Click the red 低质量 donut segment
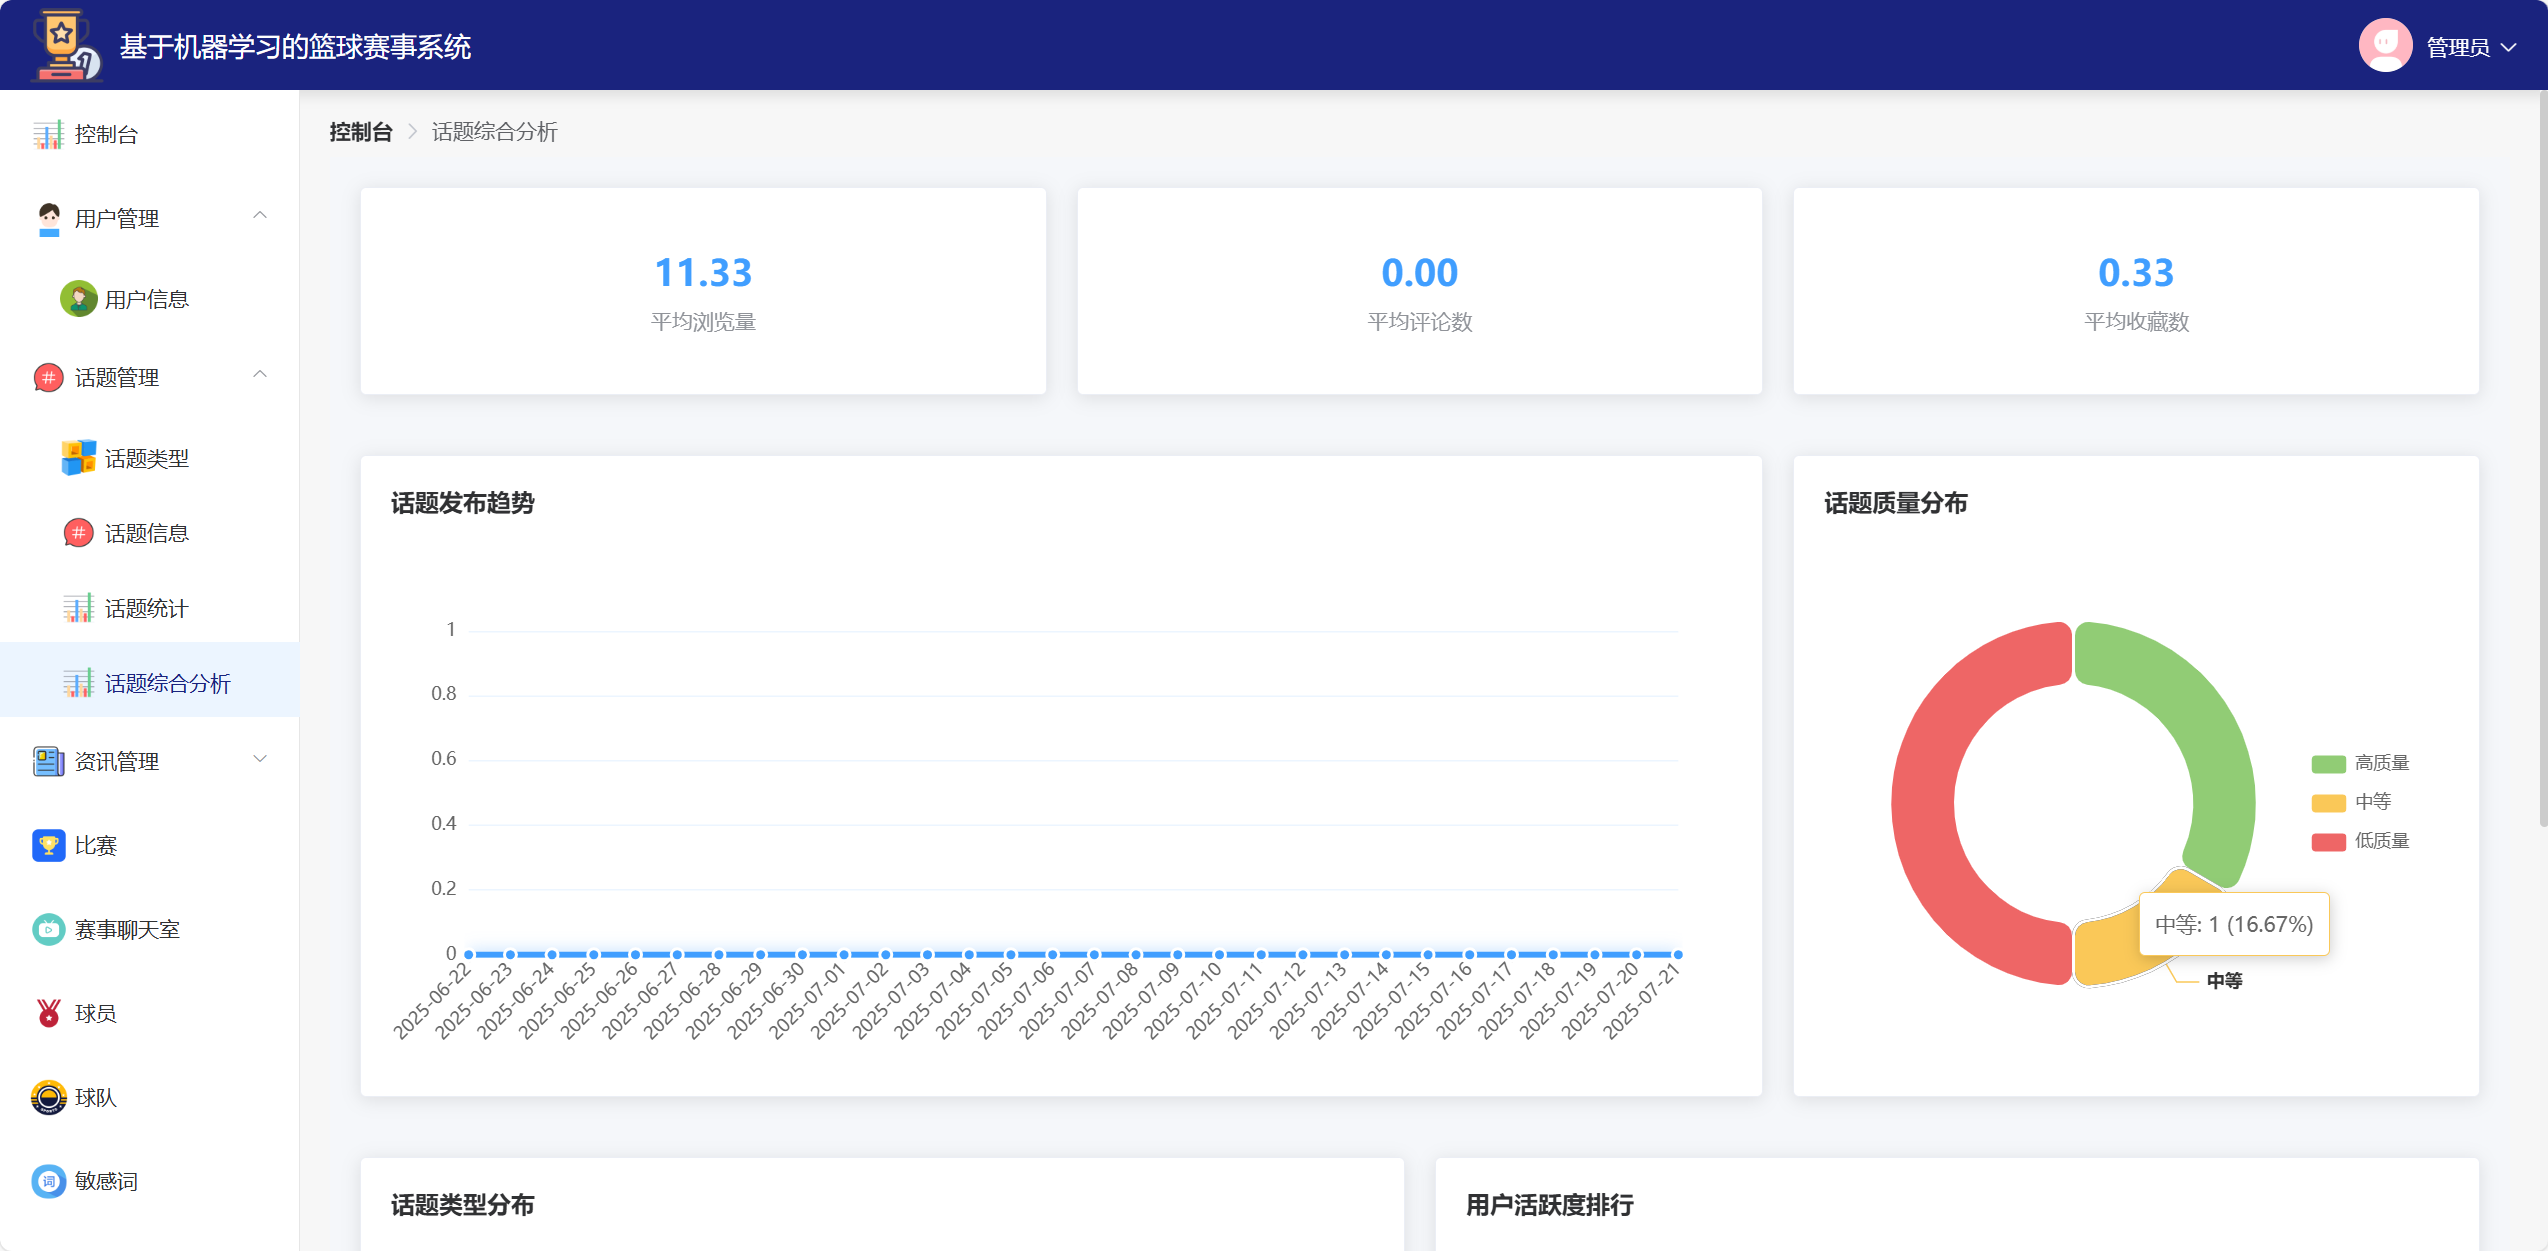This screenshot has width=2548, height=1251. (1925, 805)
